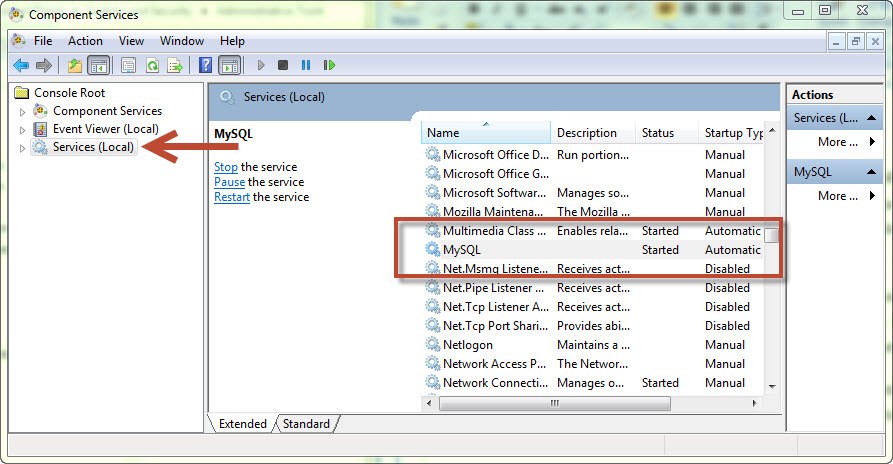
Task: Click the Export List toolbar icon
Action: pyautogui.click(x=175, y=65)
